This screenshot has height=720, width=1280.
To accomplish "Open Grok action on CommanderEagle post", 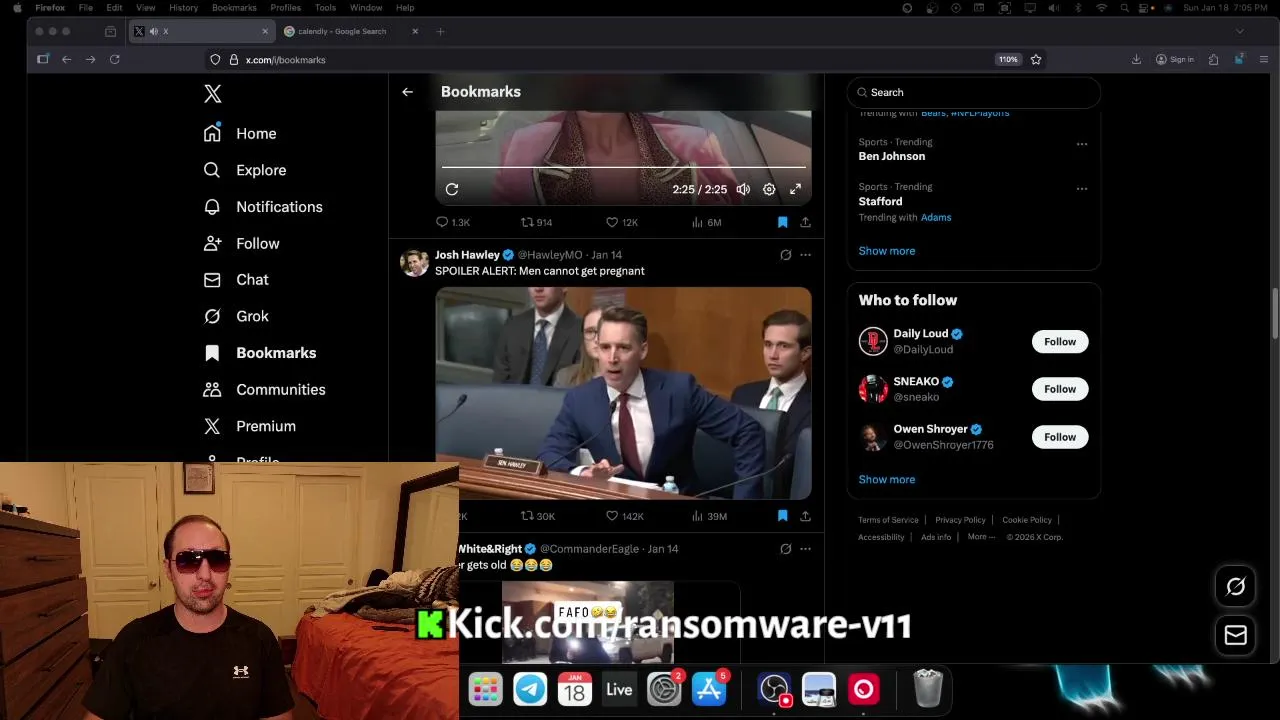I will 786,549.
